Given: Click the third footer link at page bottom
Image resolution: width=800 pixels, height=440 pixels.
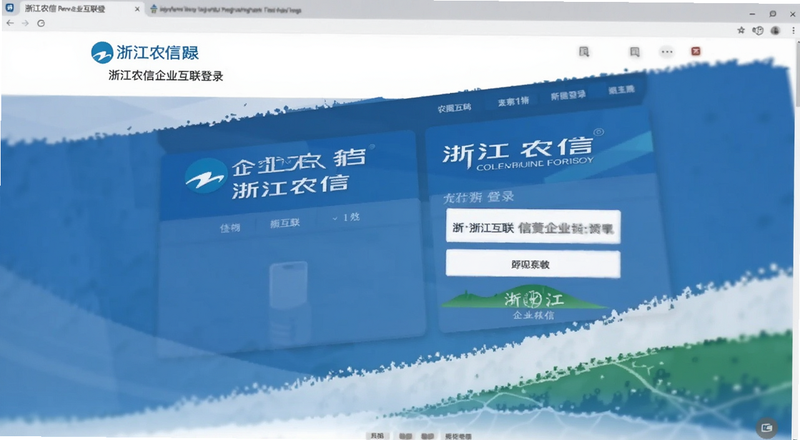Looking at the screenshot, I should point(428,436).
